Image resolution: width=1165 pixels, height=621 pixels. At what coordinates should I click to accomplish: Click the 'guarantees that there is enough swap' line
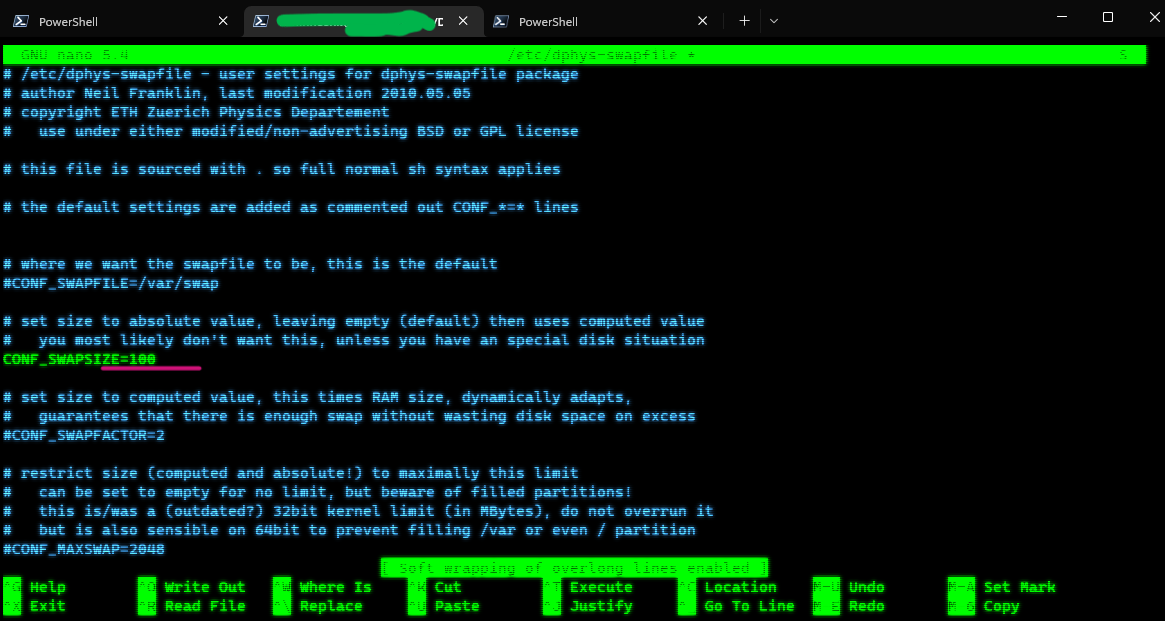pyautogui.click(x=349, y=416)
